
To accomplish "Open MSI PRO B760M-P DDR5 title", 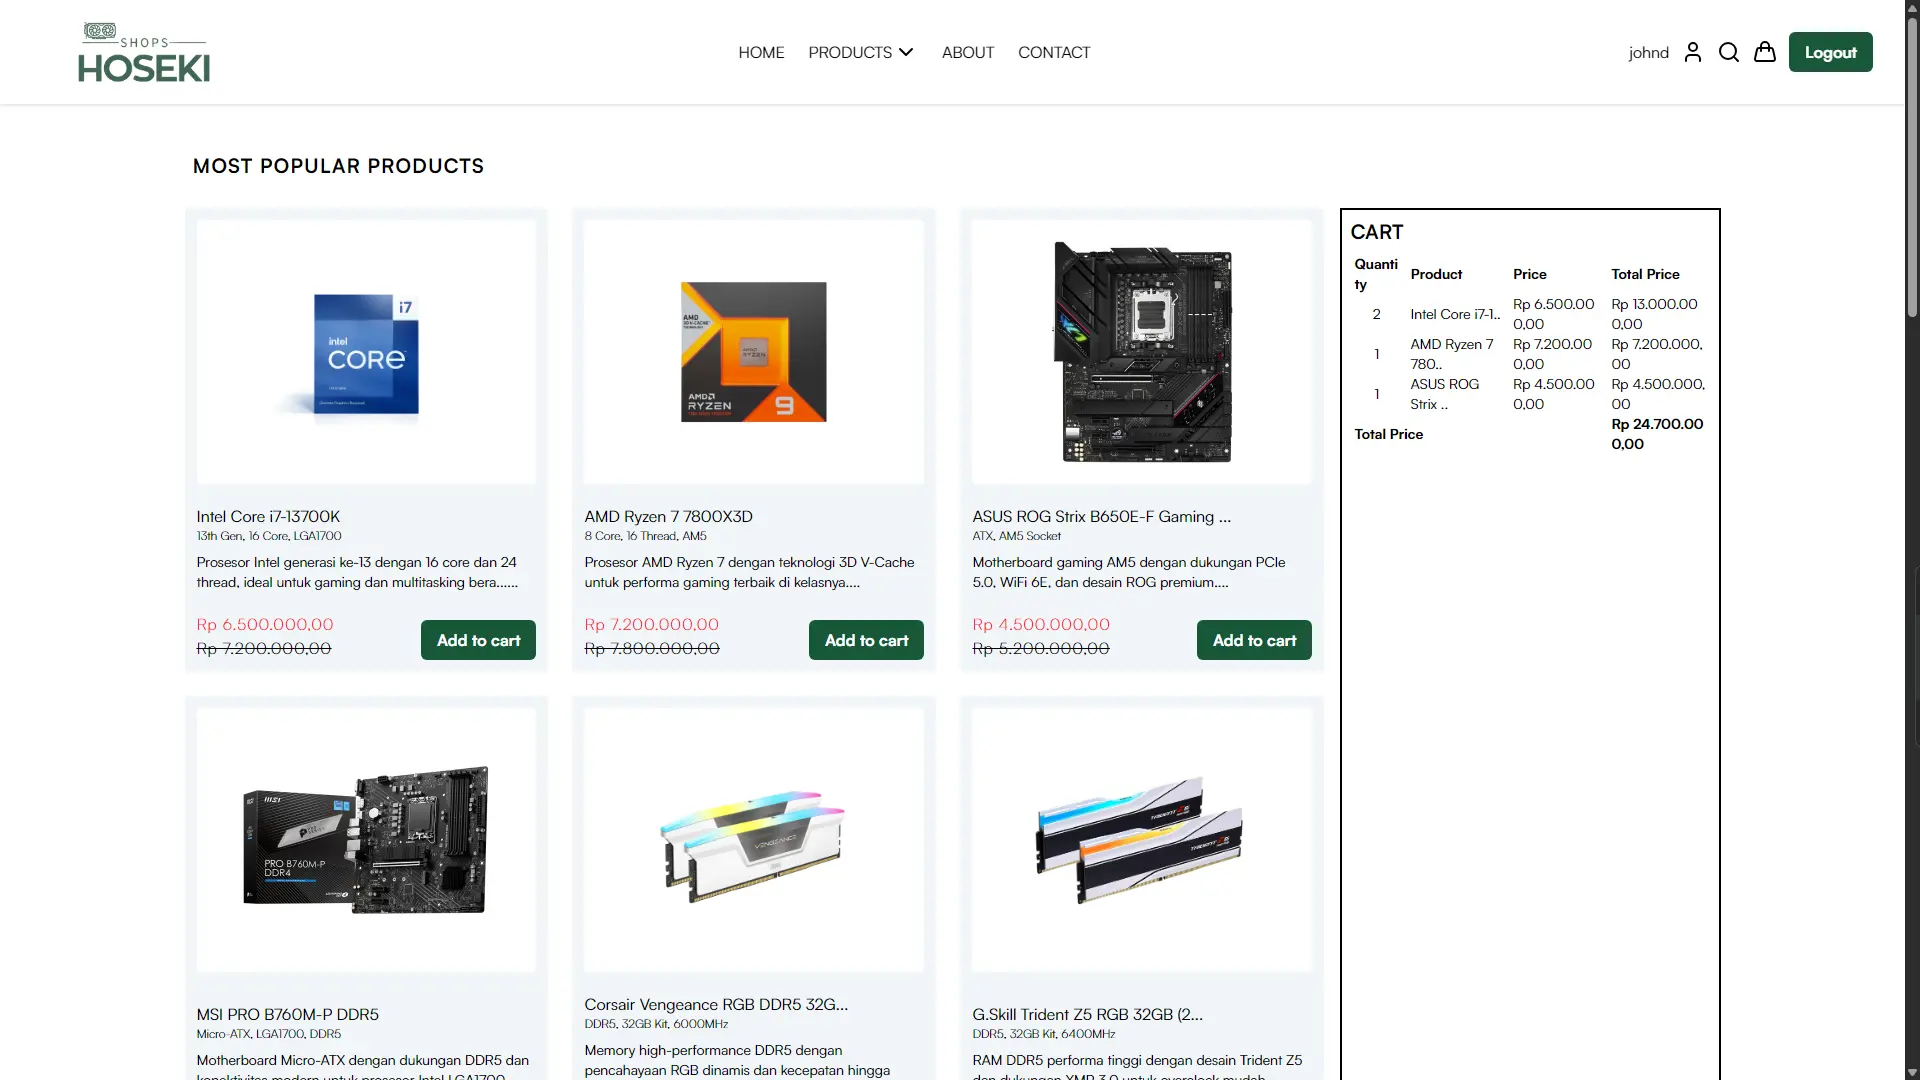I will pos(288,1014).
